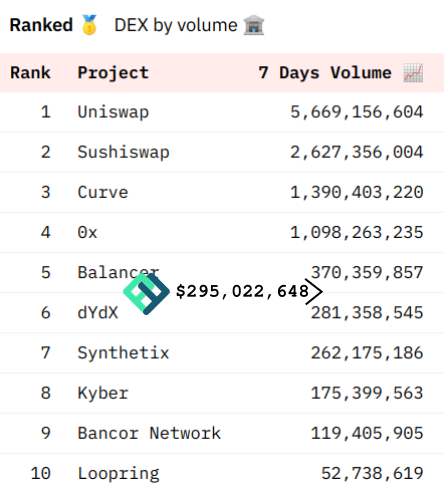
Task: Click Uniswap's volume 5,669,156,604
Action: click(357, 112)
